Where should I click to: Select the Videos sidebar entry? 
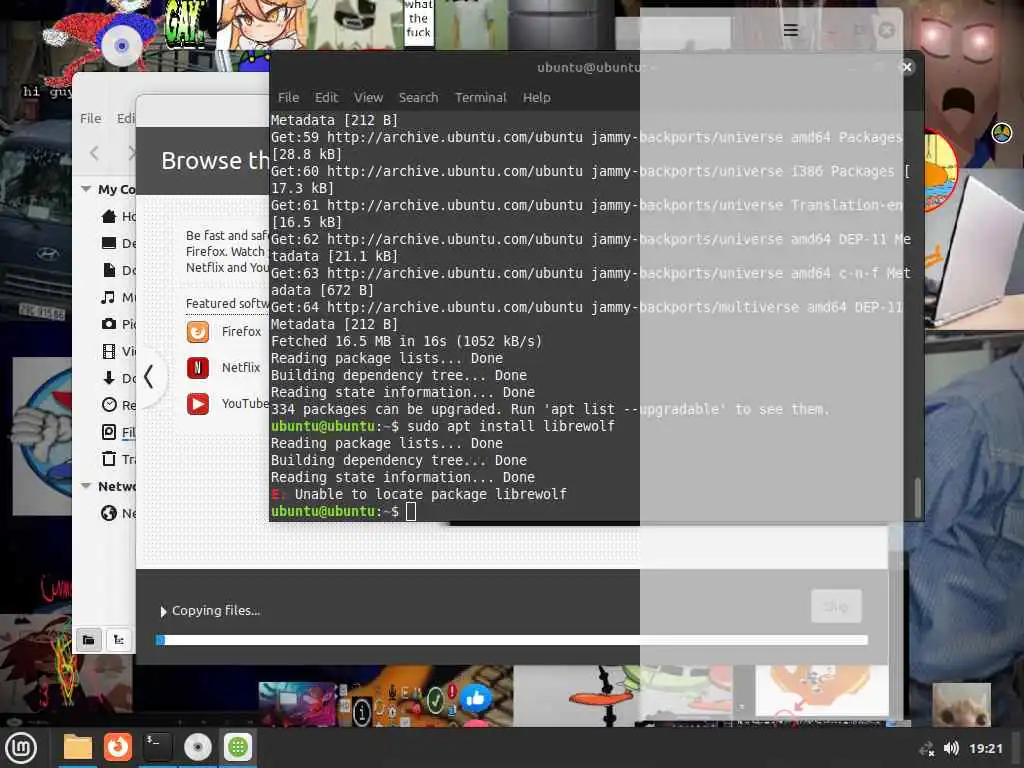pos(118,351)
